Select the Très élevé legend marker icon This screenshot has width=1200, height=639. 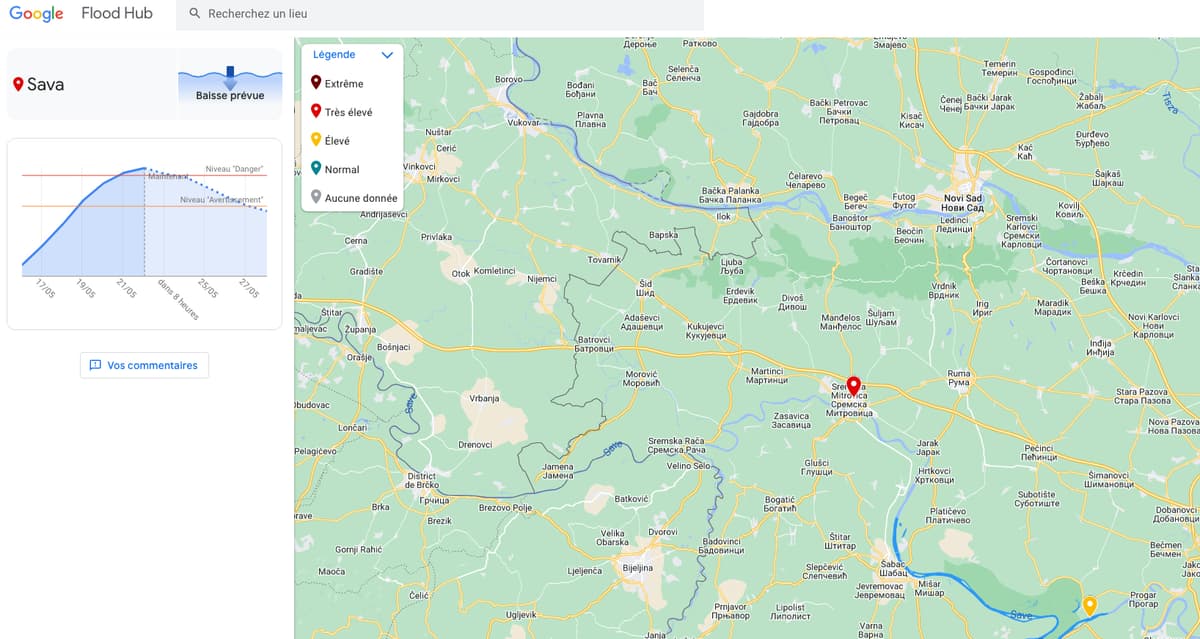(314, 112)
